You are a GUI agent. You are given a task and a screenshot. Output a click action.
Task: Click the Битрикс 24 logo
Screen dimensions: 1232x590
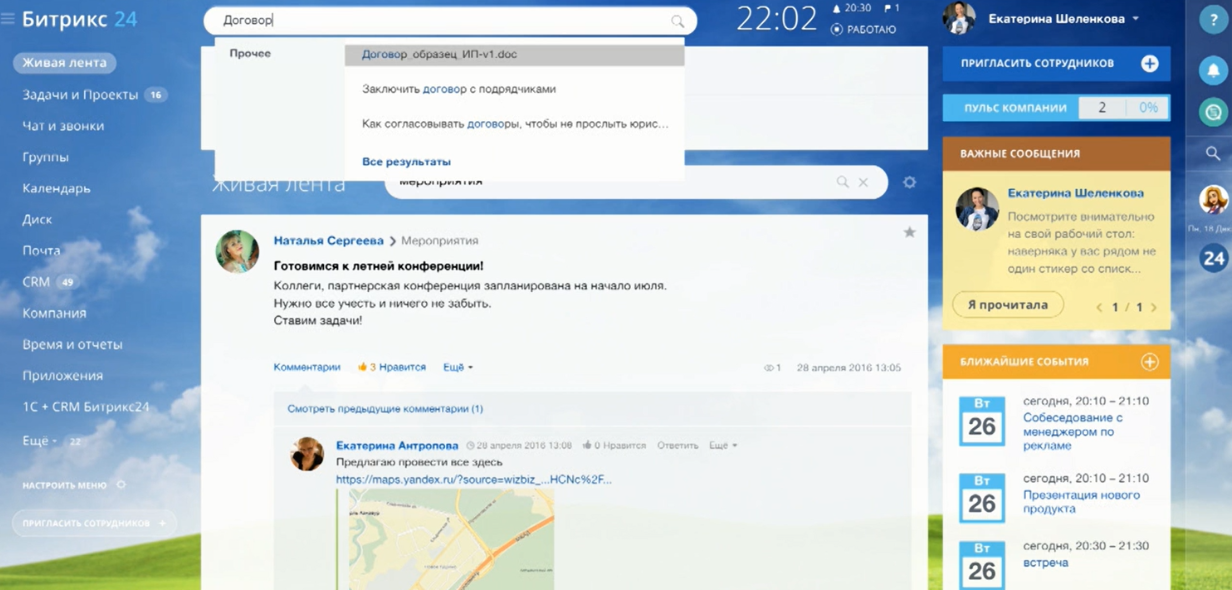tap(80, 18)
